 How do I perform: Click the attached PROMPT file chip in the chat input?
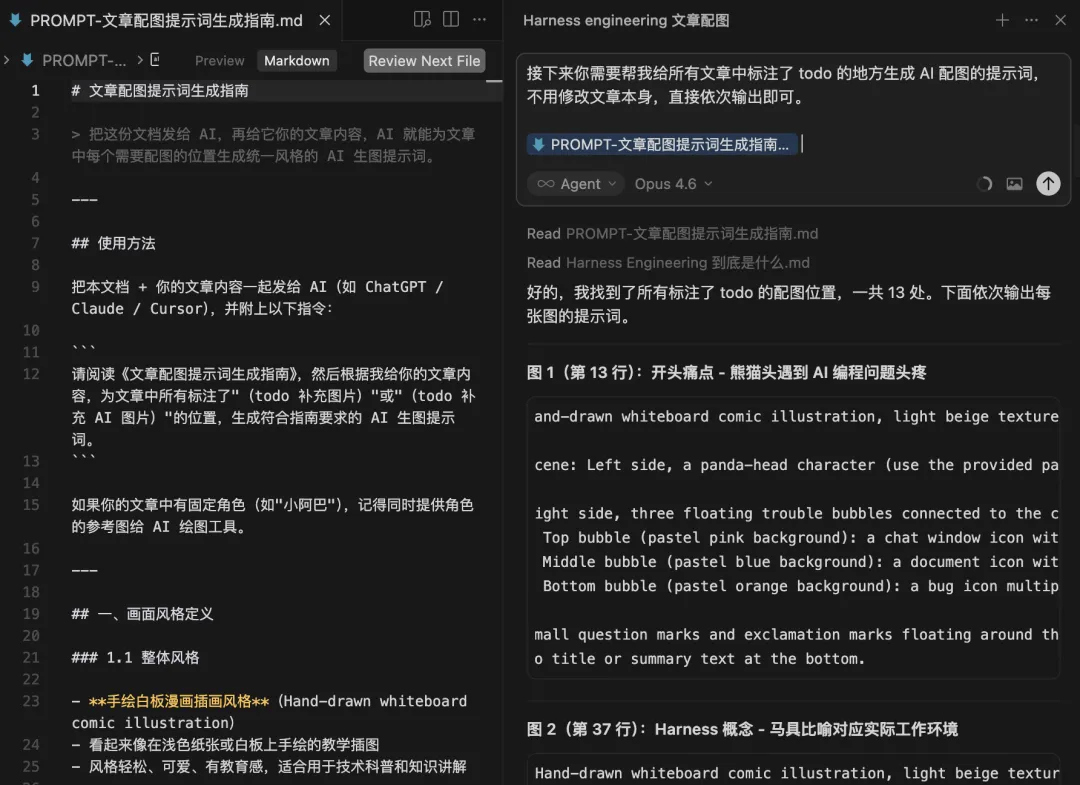tap(662, 145)
